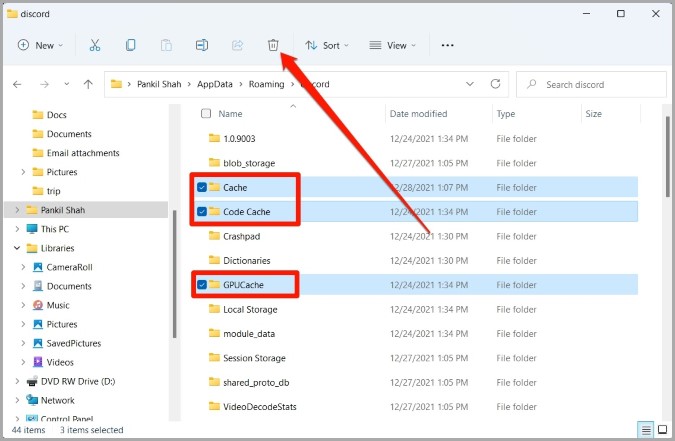Select SavedPictures library in sidebar
Viewport: 675px width, 441px height.
click(x=74, y=344)
